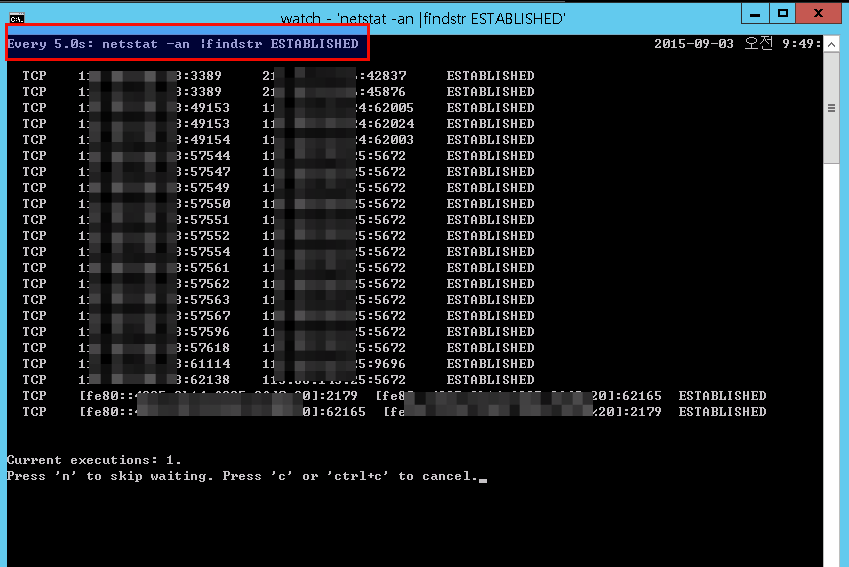This screenshot has height=567, width=849.
Task: Click ESTABLISHED on the ':42837' row
Action: (x=491, y=76)
